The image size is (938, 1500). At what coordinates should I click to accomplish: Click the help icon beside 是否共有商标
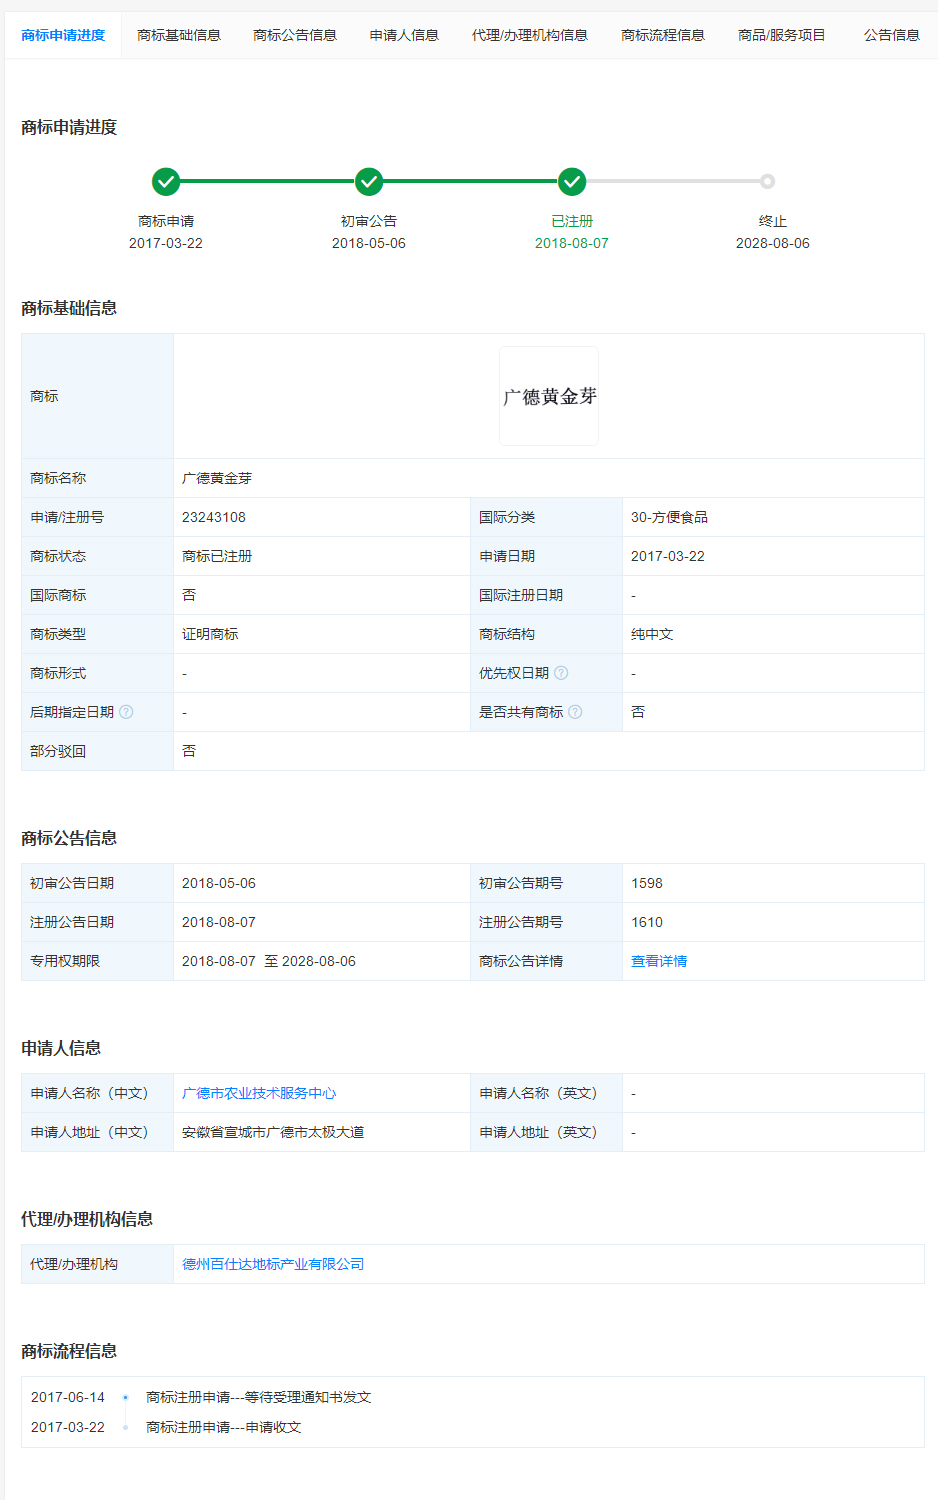point(575,712)
